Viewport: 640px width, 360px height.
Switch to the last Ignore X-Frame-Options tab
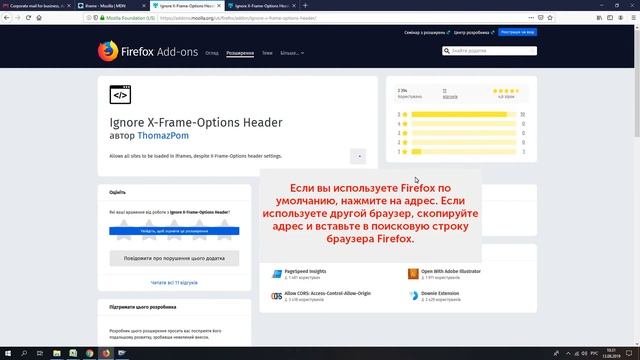262,6
